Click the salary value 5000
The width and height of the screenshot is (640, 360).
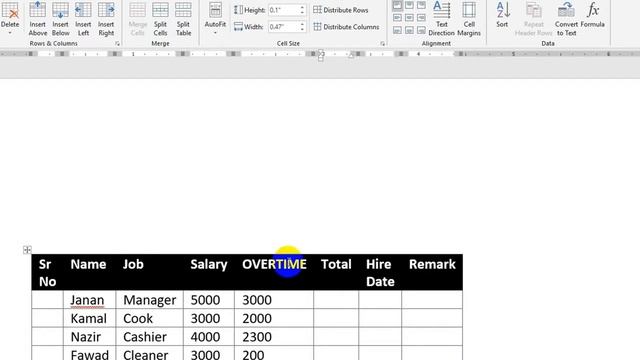[x=205, y=300]
